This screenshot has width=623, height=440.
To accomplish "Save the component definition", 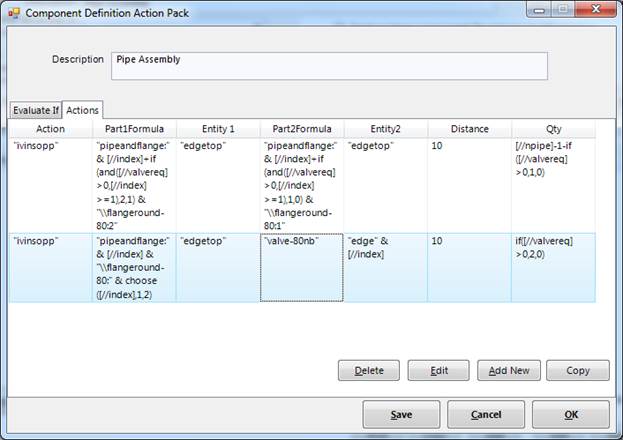I will (x=400, y=414).
